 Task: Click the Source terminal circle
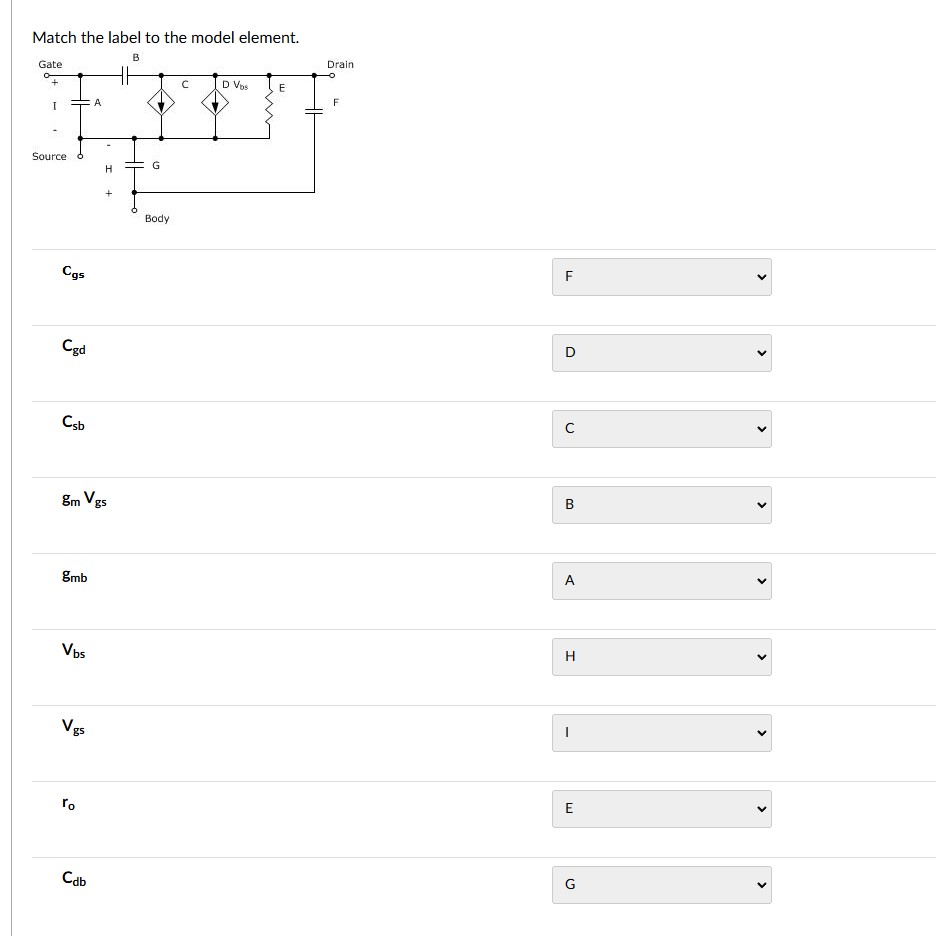coord(80,156)
